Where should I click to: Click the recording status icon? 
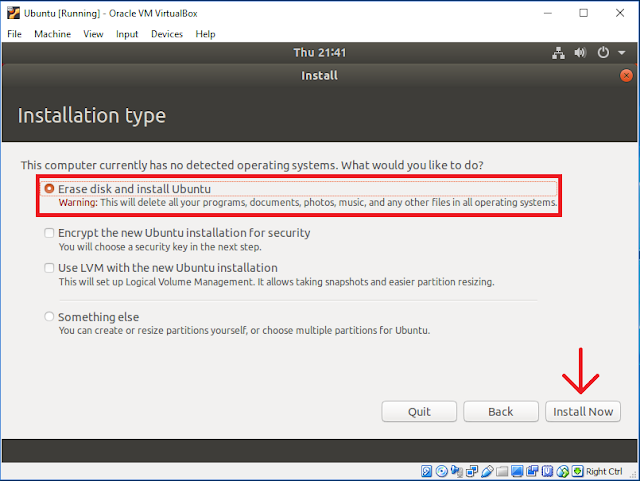coord(532,471)
